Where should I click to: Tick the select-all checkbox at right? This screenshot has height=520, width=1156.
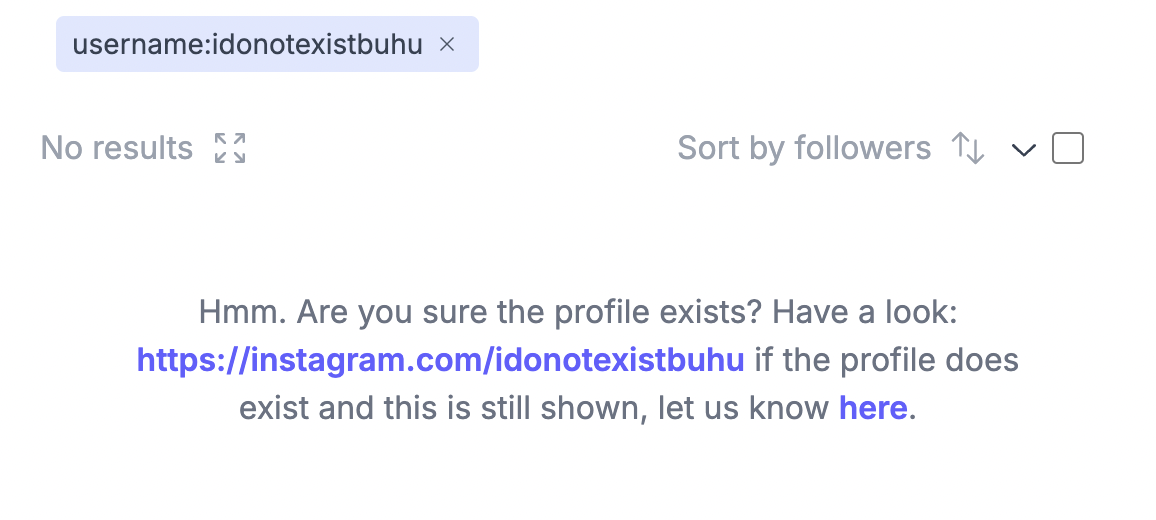[1068, 148]
